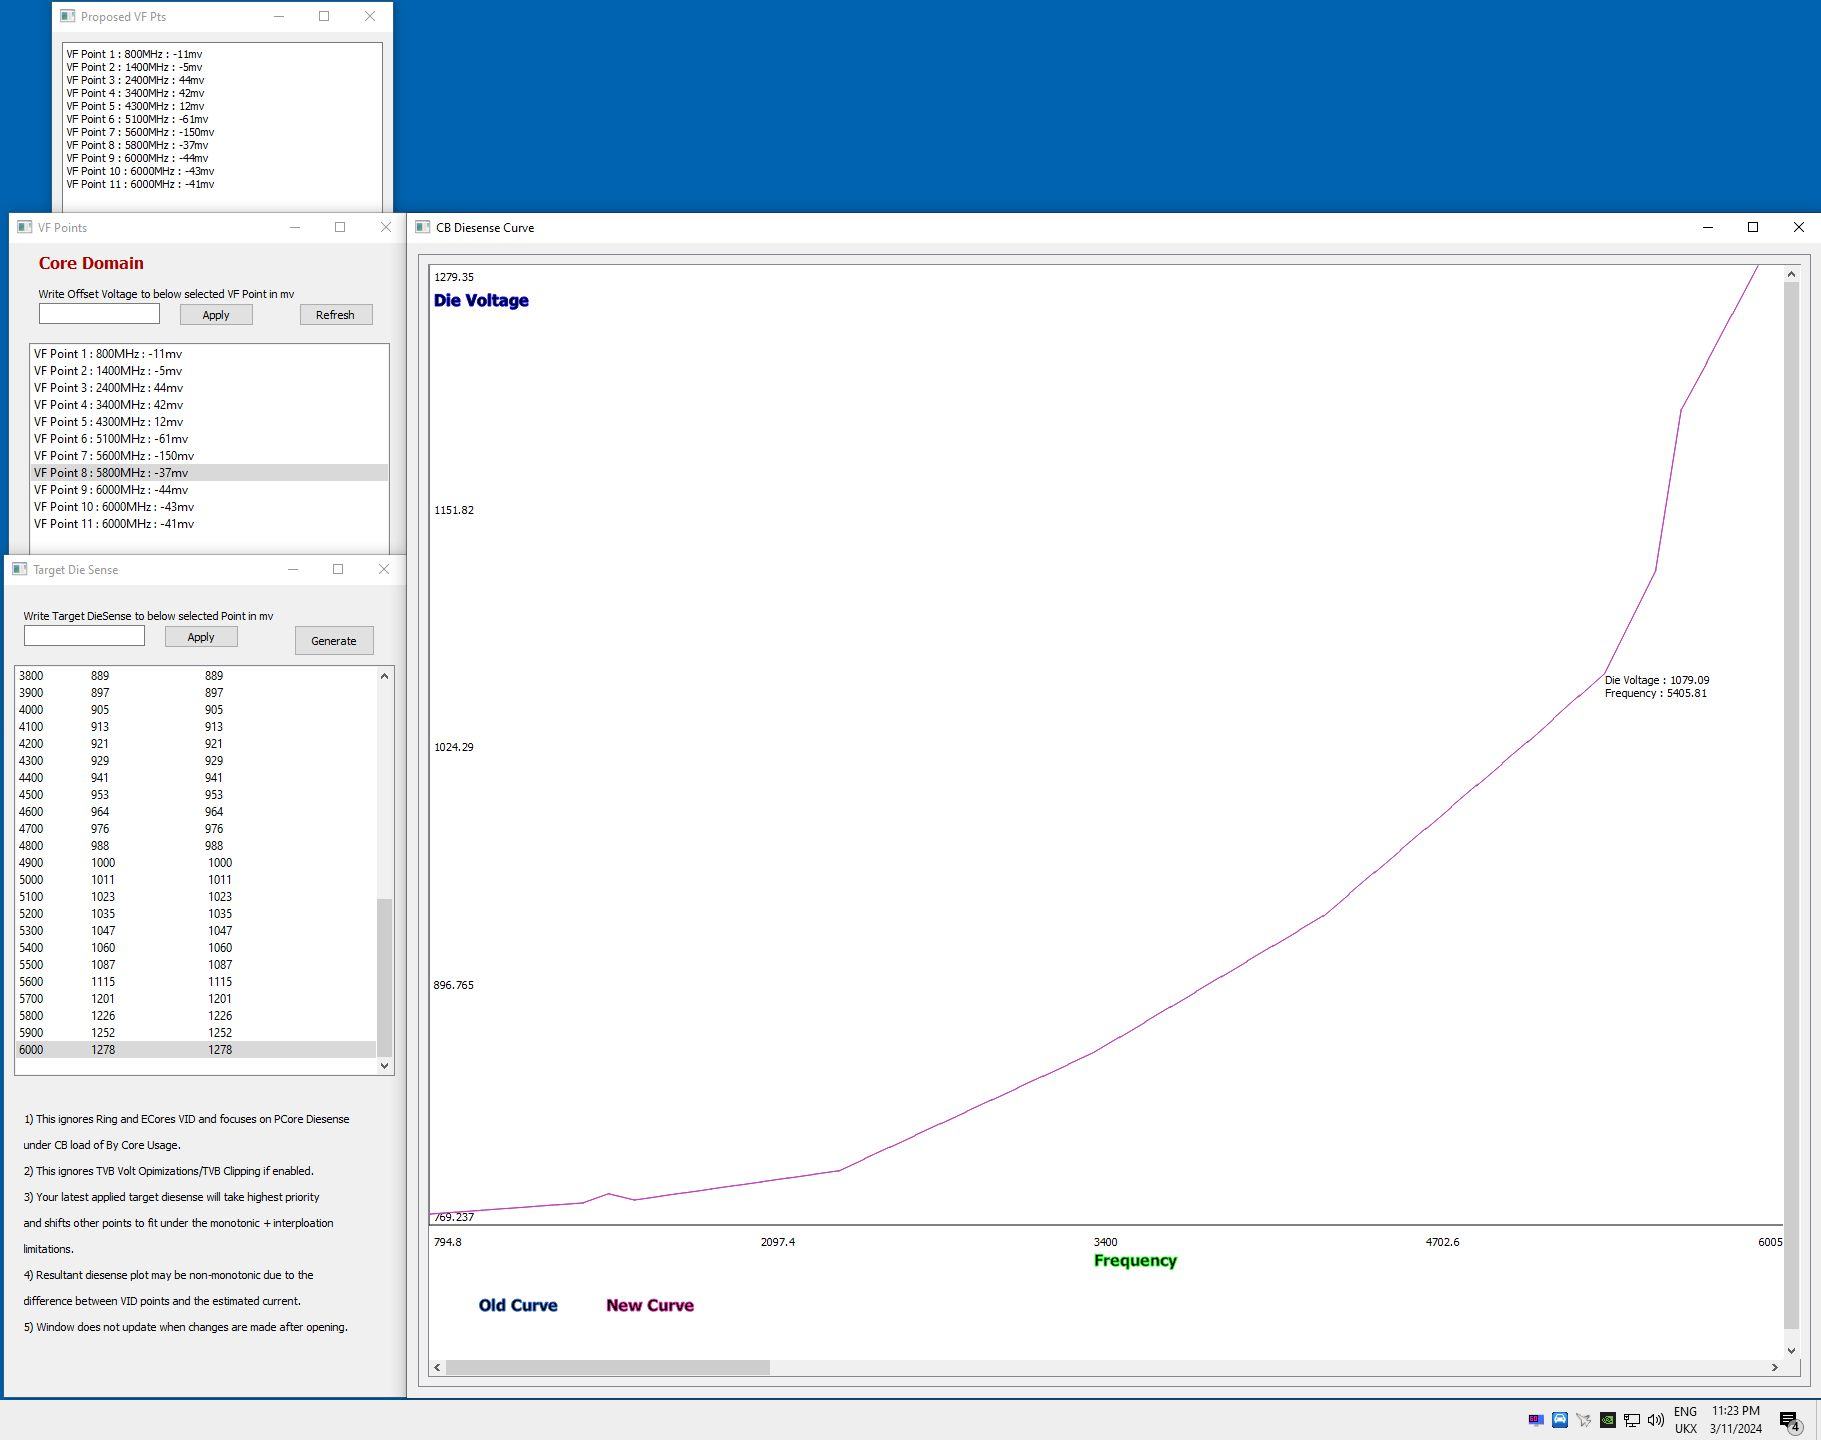The width and height of the screenshot is (1821, 1440).
Task: Select VF Point 4 : 3400MHz in VF Points
Action: [x=209, y=405]
